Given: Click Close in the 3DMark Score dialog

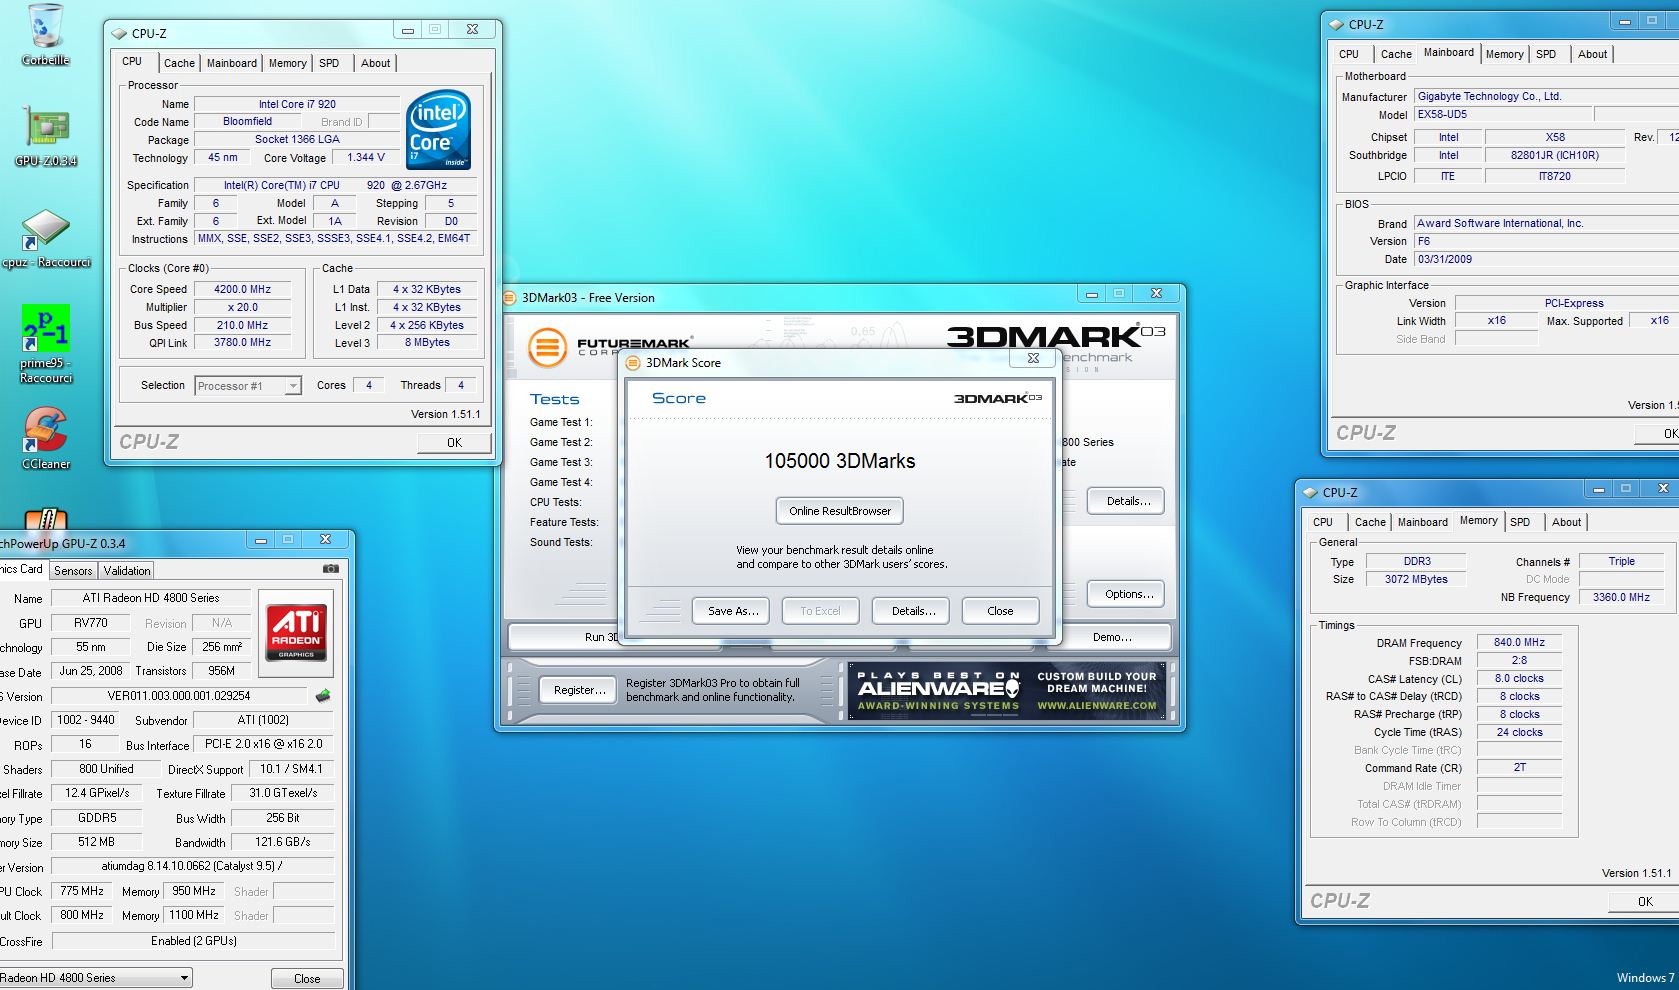Looking at the screenshot, I should (x=1000, y=611).
